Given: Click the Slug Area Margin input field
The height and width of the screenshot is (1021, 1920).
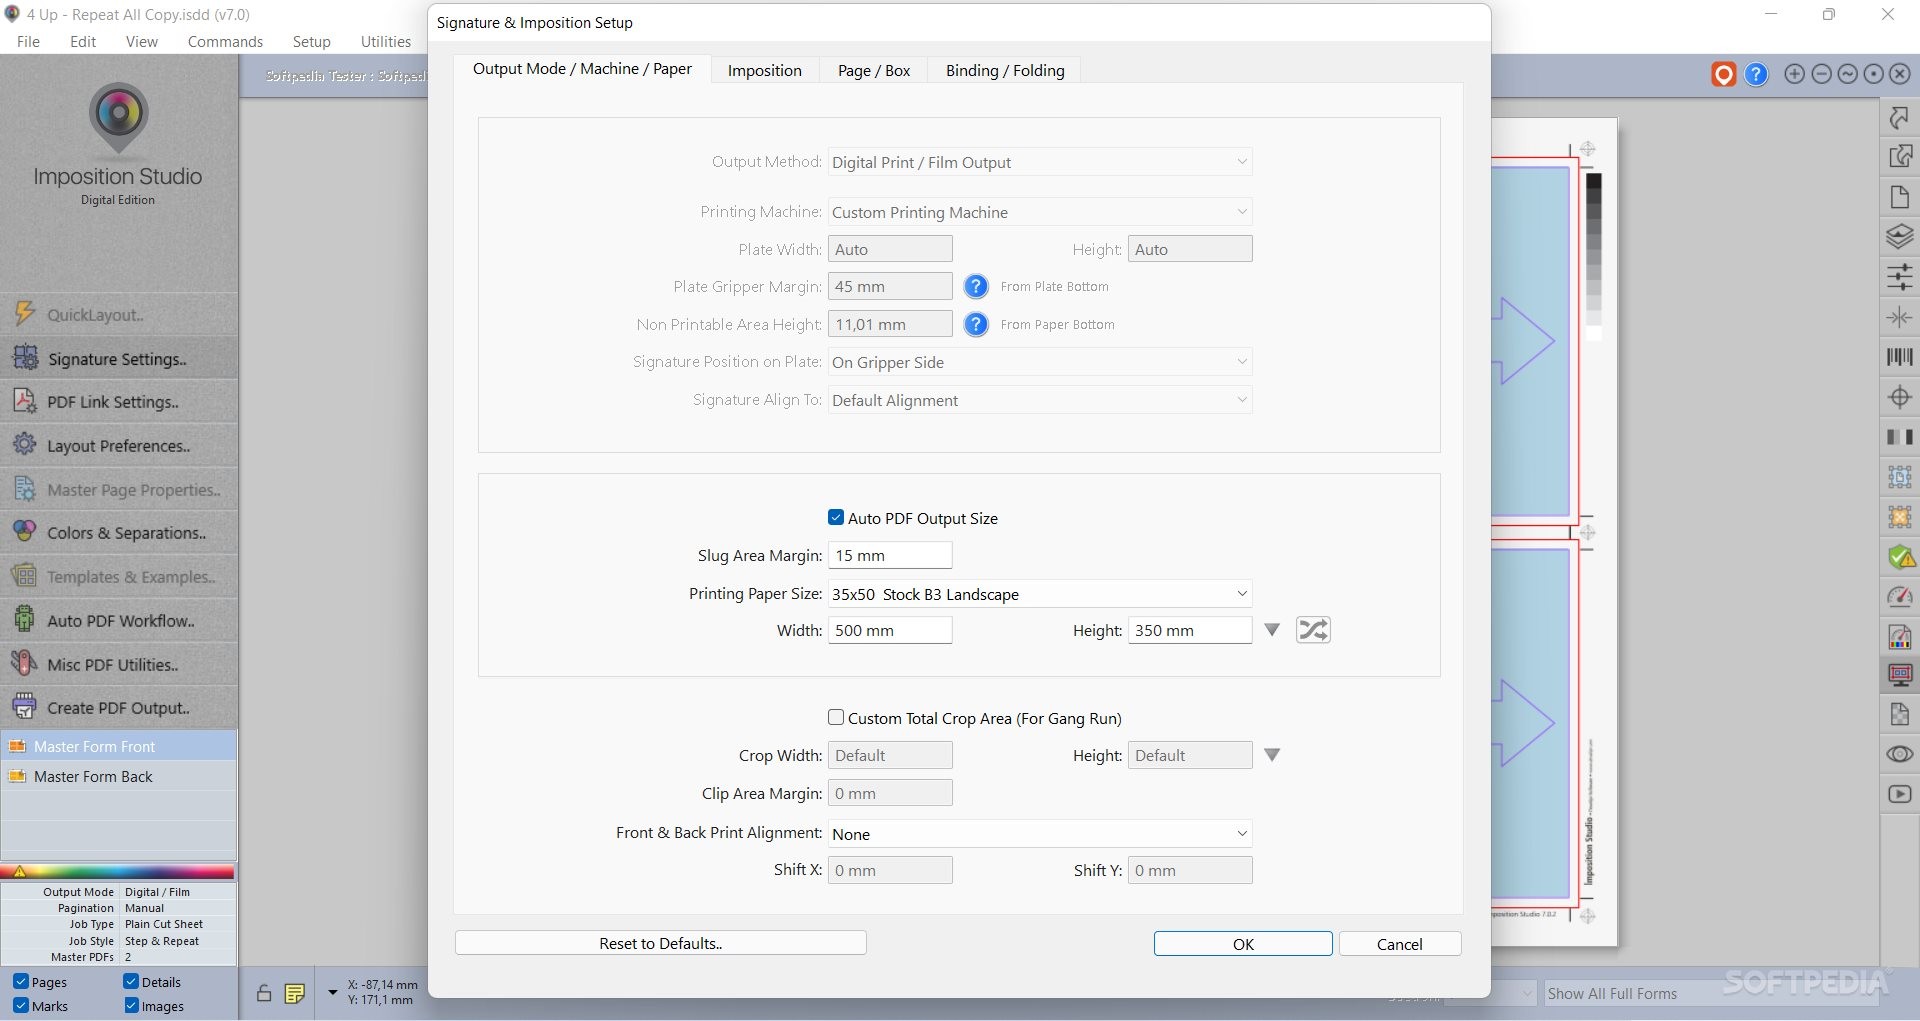Looking at the screenshot, I should 890,555.
